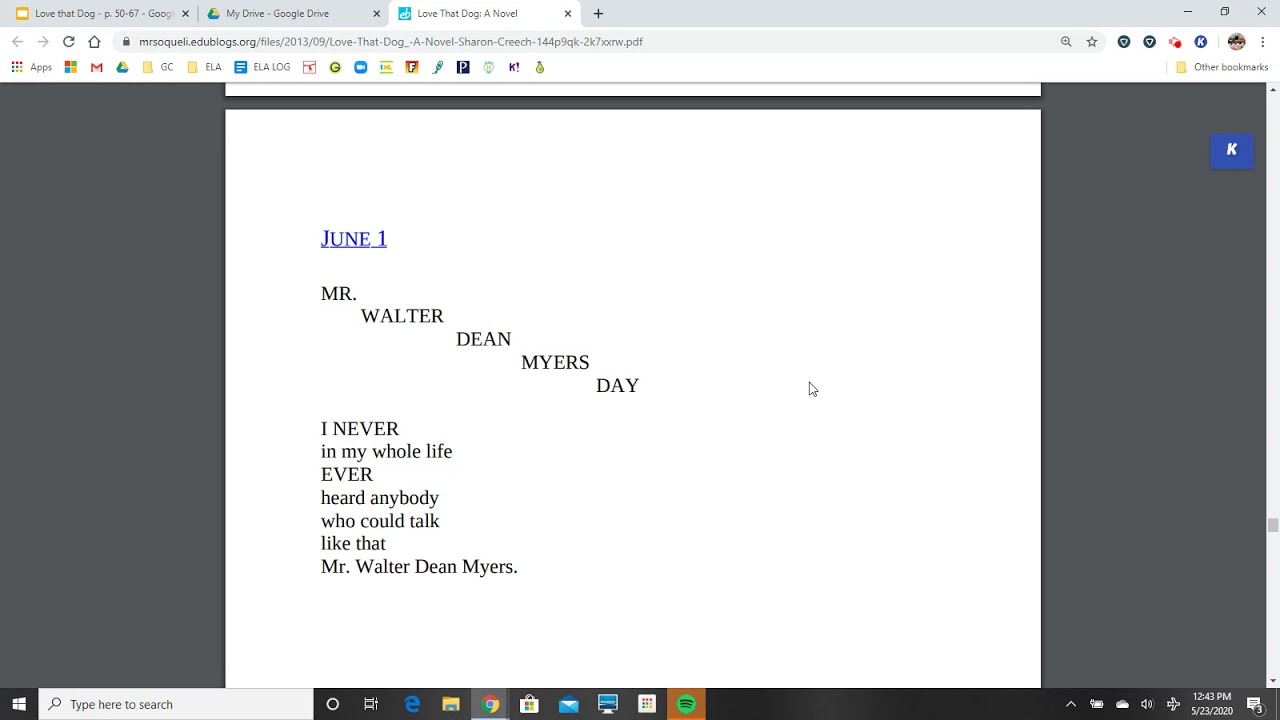
Task: Open the ELA LOG bookmark
Action: point(262,67)
